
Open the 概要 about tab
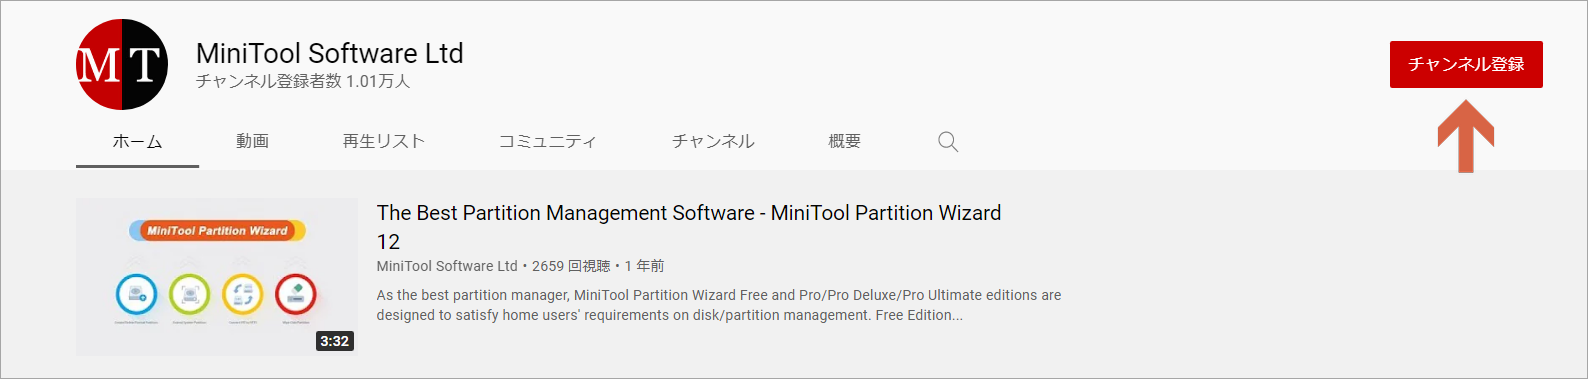[845, 141]
